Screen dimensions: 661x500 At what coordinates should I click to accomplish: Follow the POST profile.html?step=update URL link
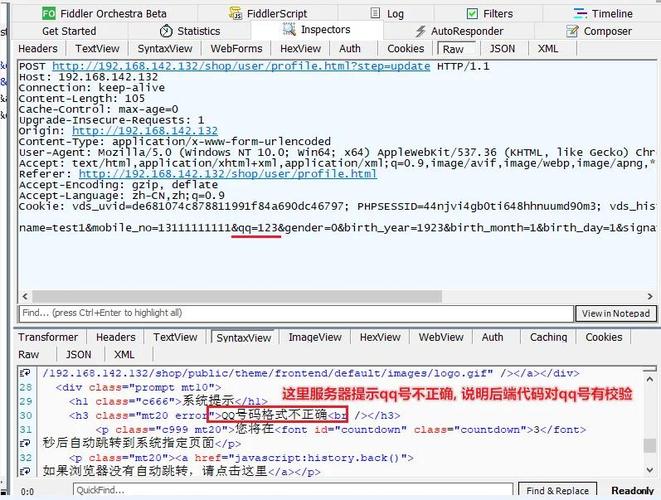click(x=241, y=66)
